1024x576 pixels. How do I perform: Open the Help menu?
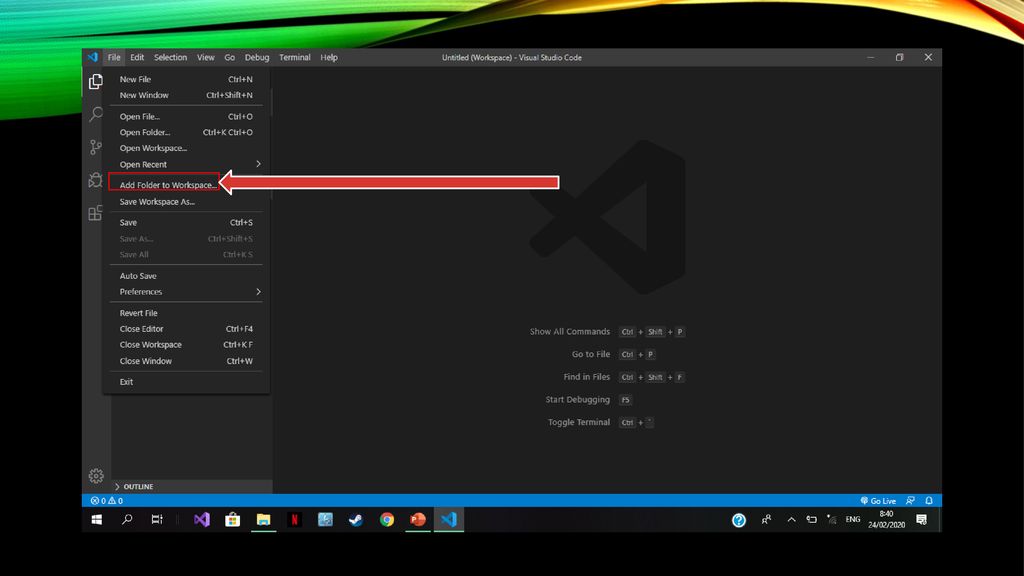click(328, 57)
